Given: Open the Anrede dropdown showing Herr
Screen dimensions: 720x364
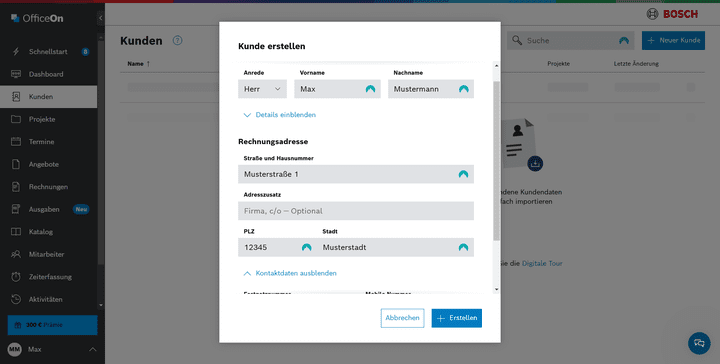Looking at the screenshot, I should (262, 89).
